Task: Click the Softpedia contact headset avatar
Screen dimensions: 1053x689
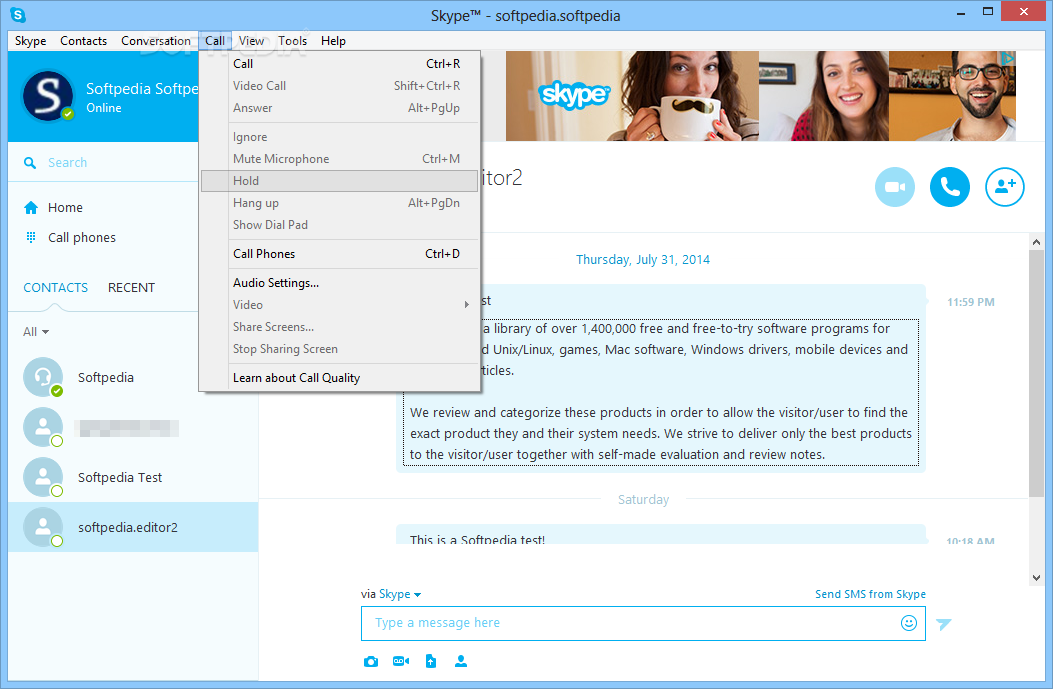Action: [43, 377]
